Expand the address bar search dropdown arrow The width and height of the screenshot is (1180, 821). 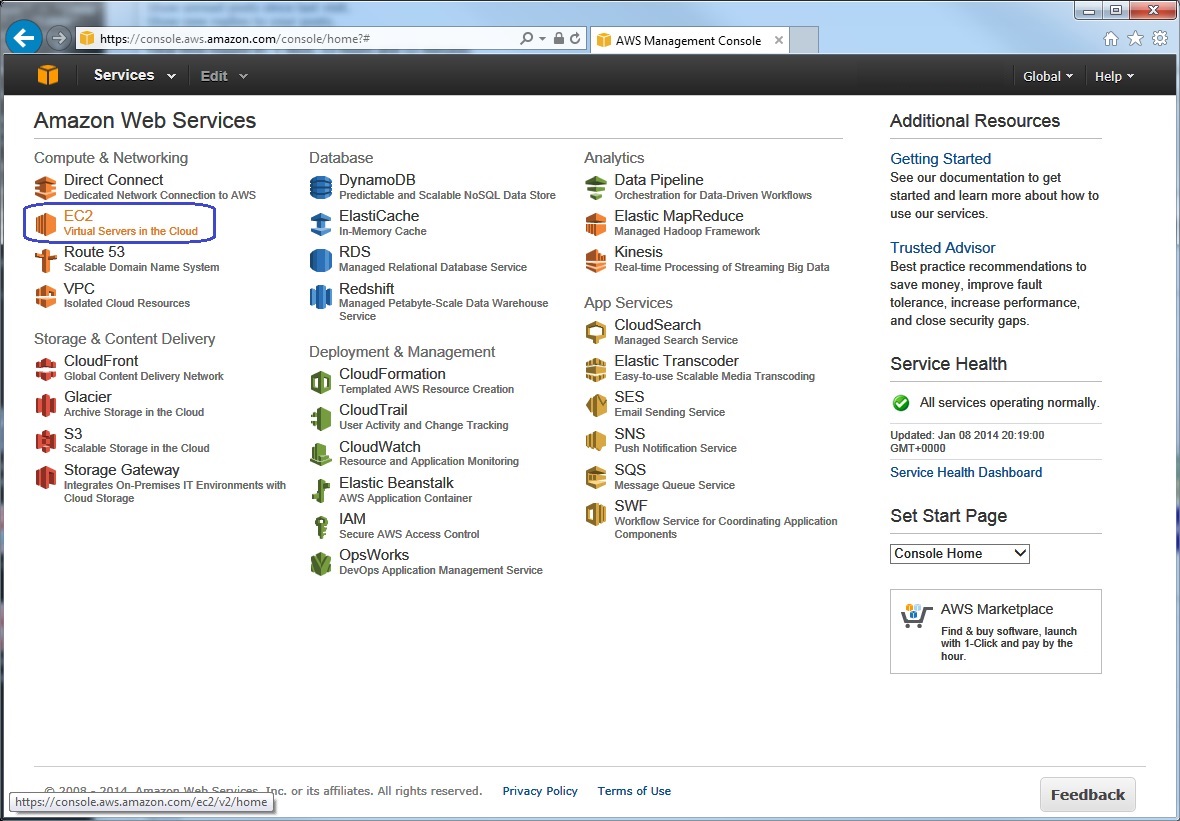pos(543,38)
